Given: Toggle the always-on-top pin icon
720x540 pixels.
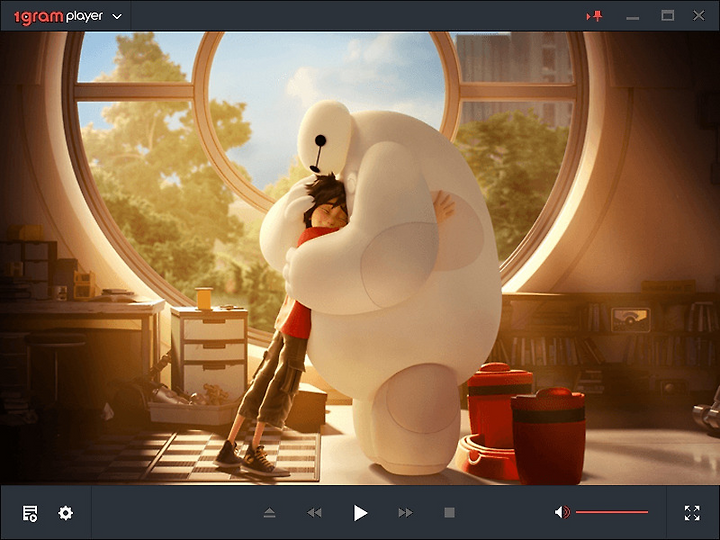Looking at the screenshot, I should click(x=594, y=17).
